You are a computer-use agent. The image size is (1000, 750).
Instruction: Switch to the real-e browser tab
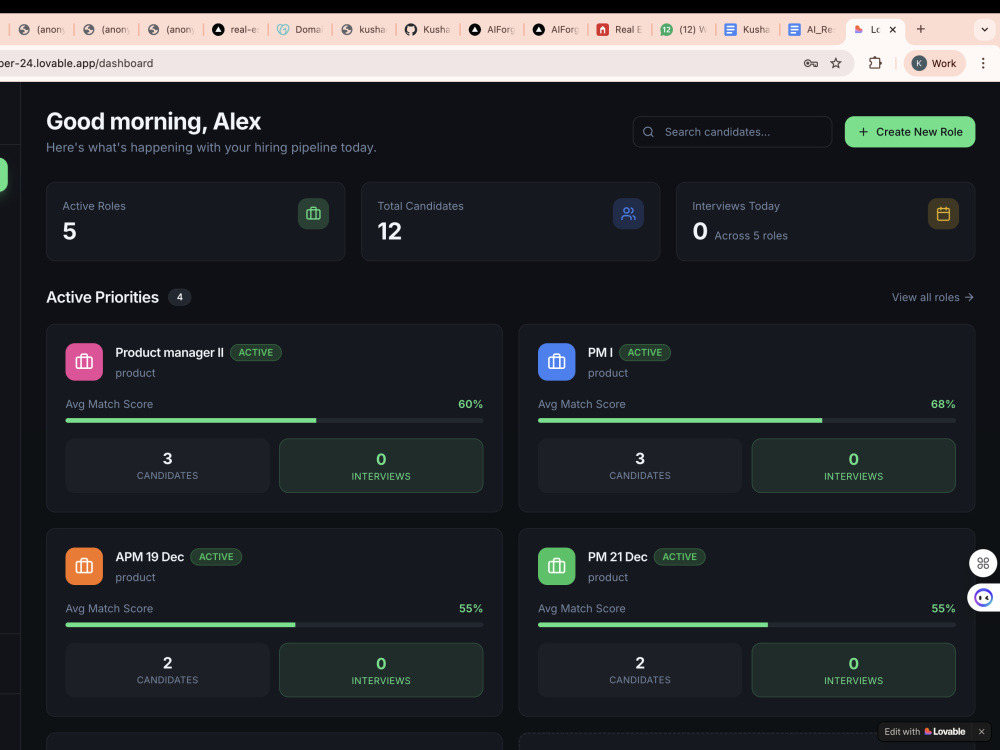coord(235,29)
